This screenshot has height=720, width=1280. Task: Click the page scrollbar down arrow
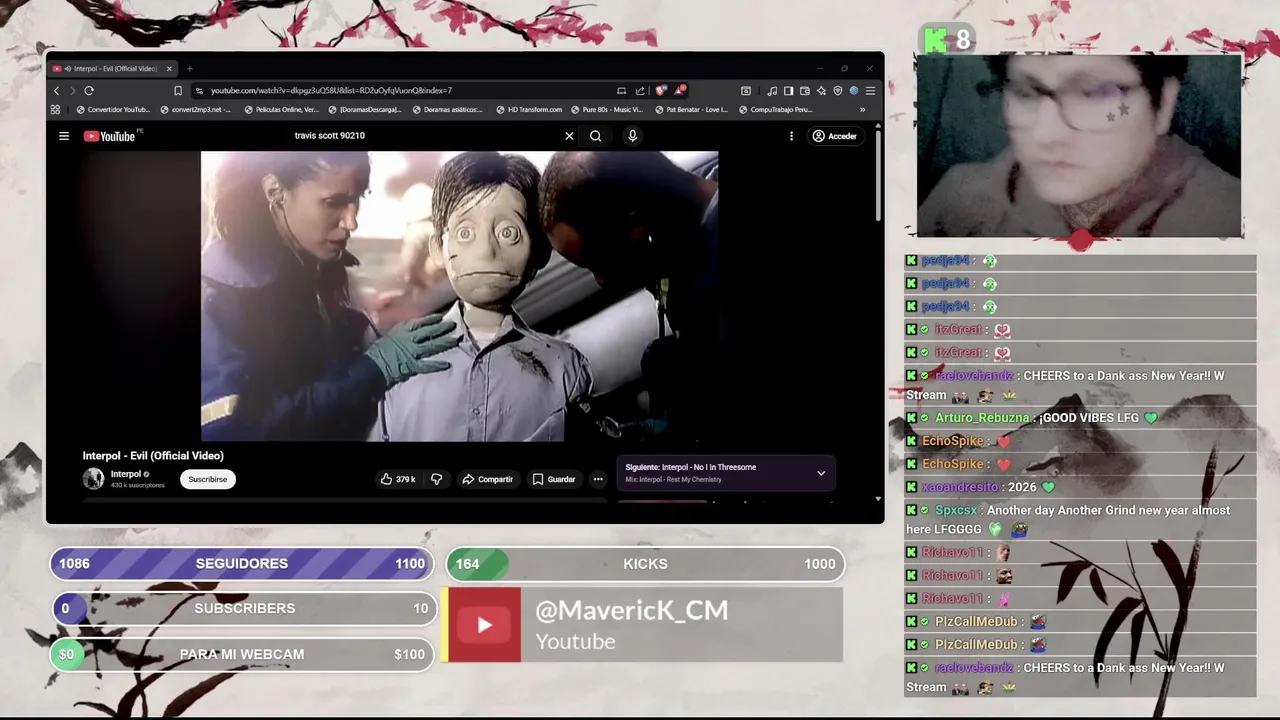point(878,498)
